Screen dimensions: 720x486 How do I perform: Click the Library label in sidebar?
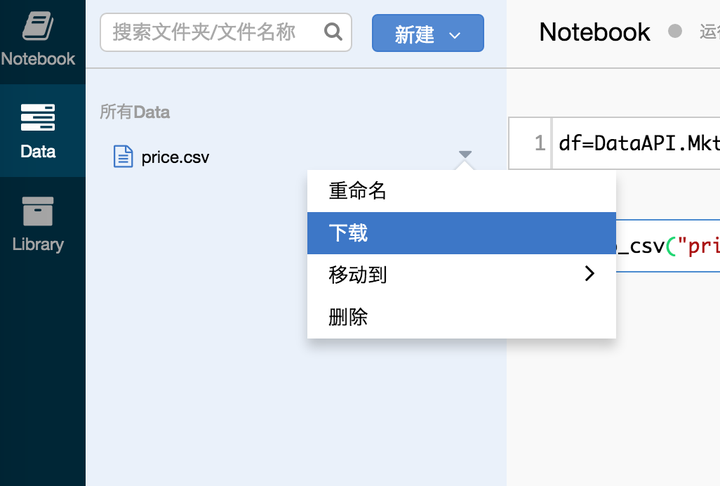[38, 244]
